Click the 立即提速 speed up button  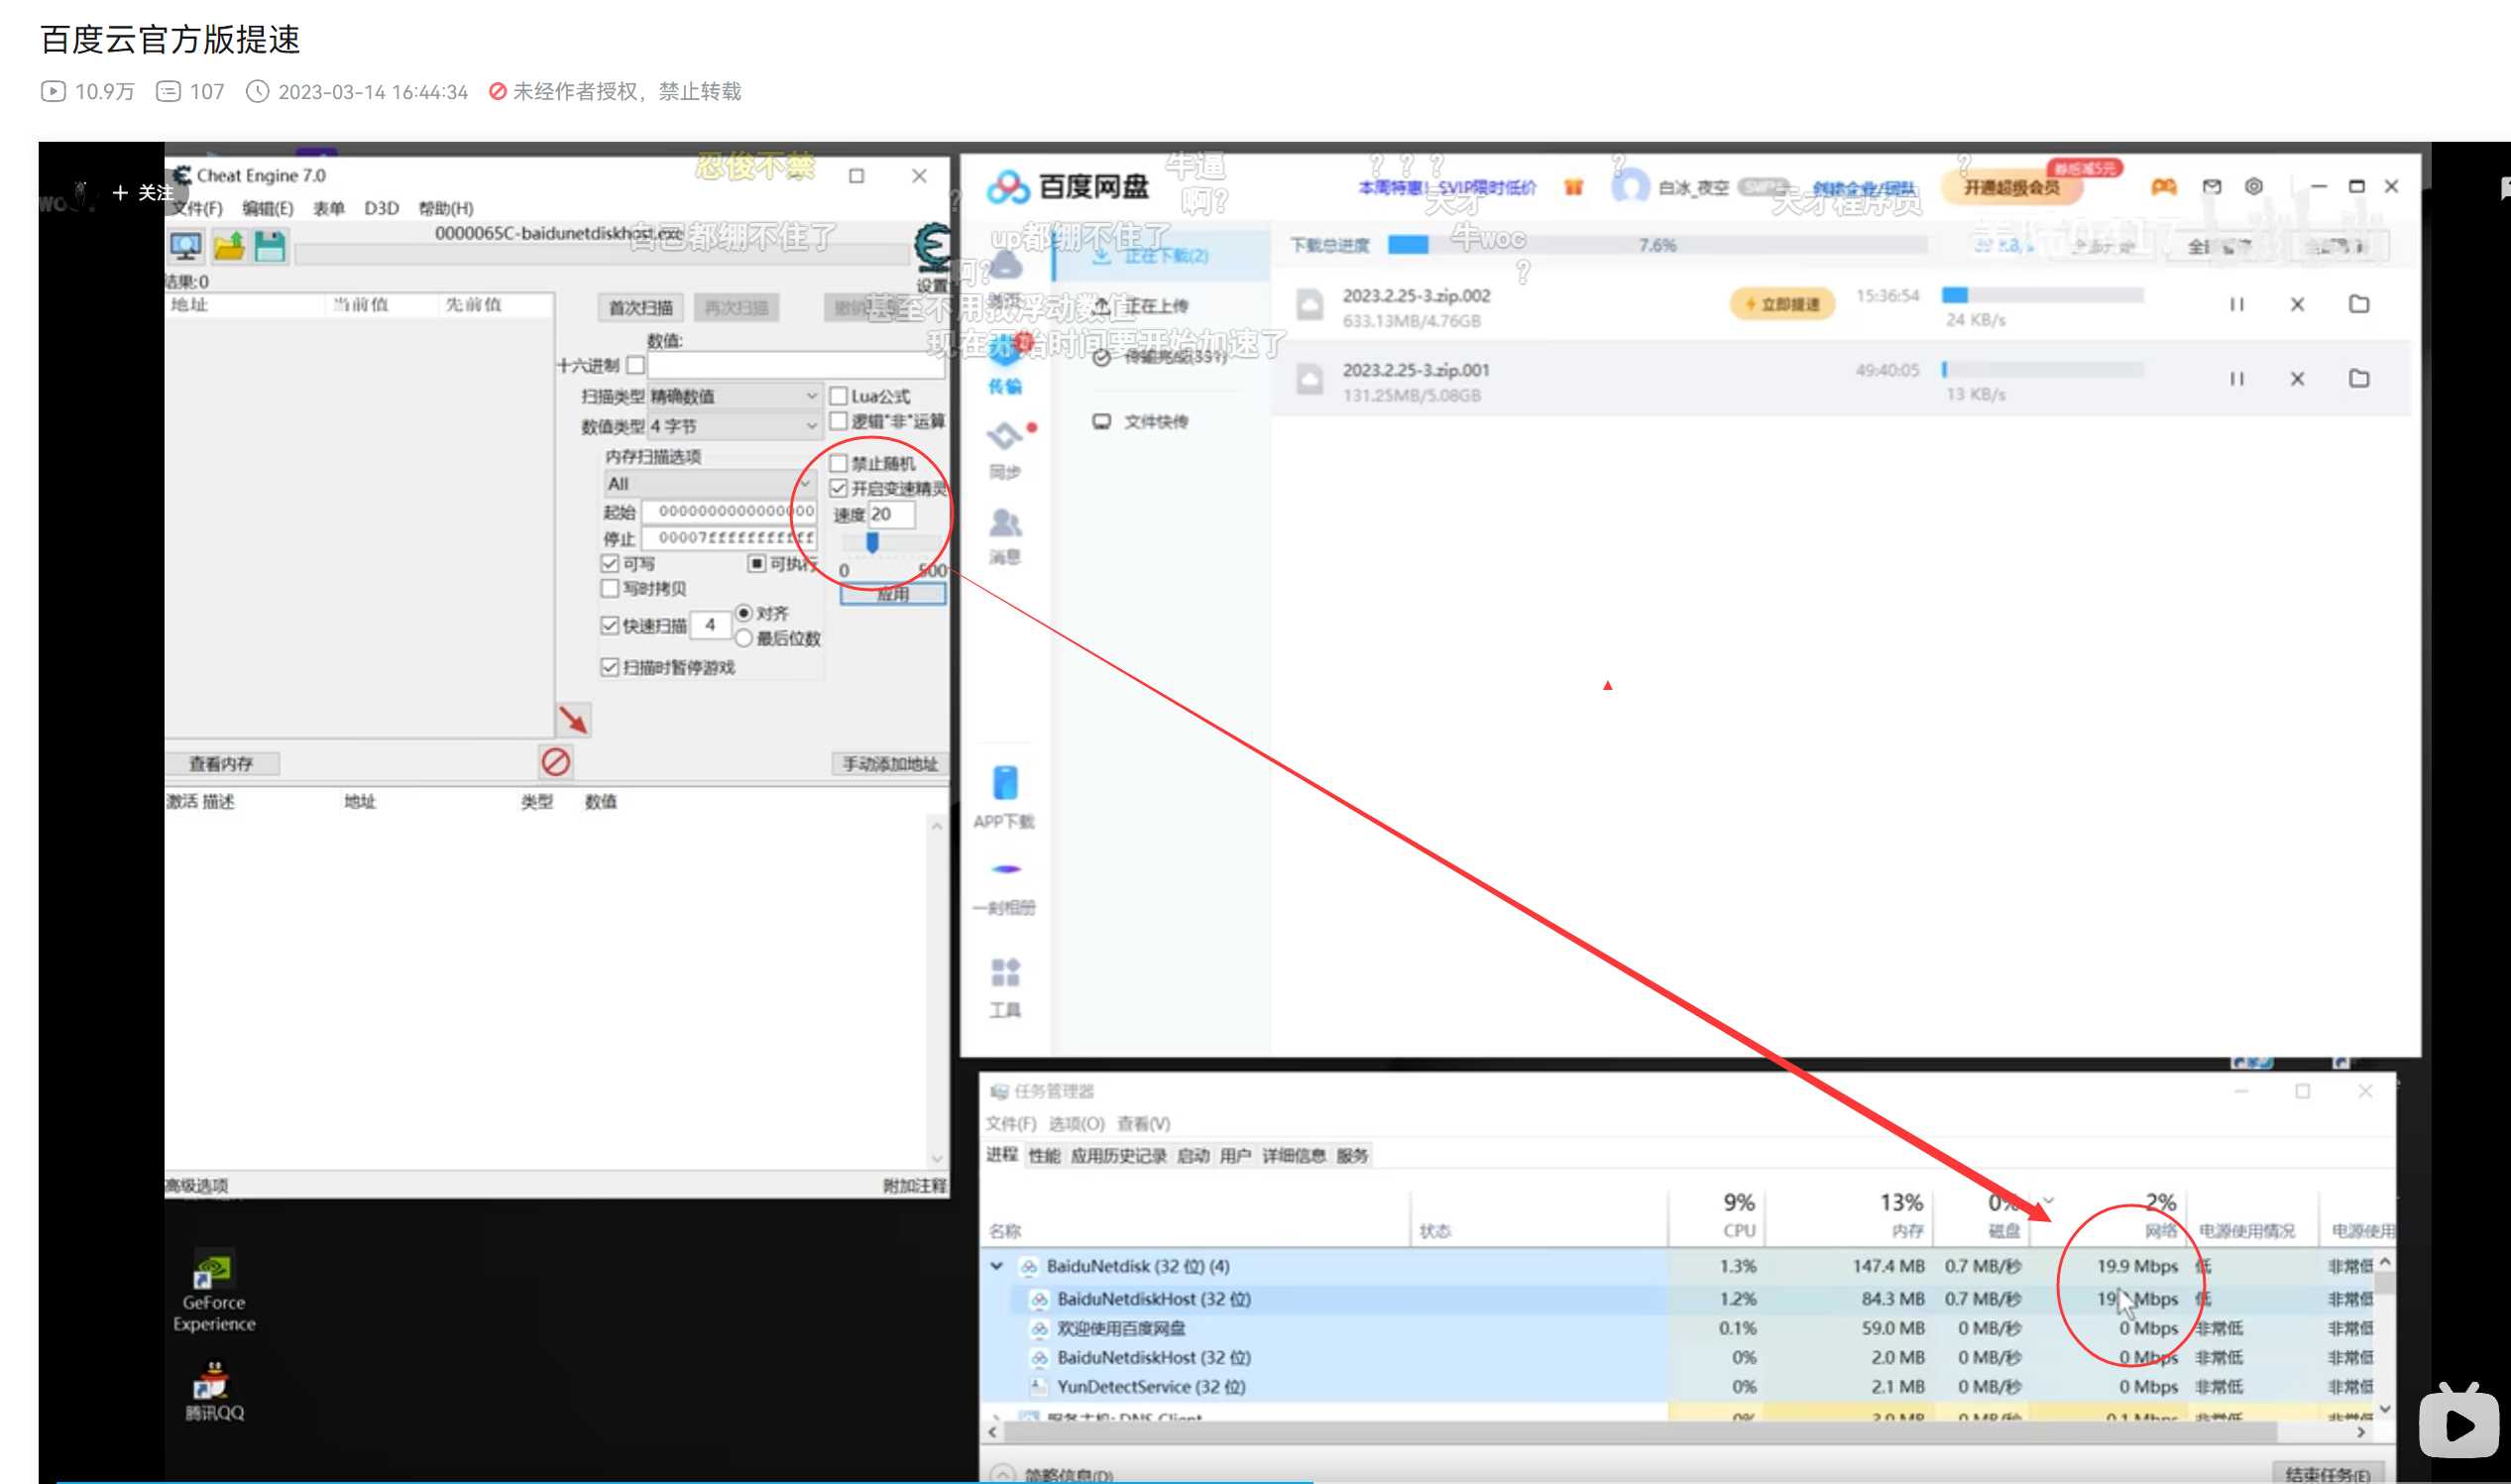[x=1782, y=304]
